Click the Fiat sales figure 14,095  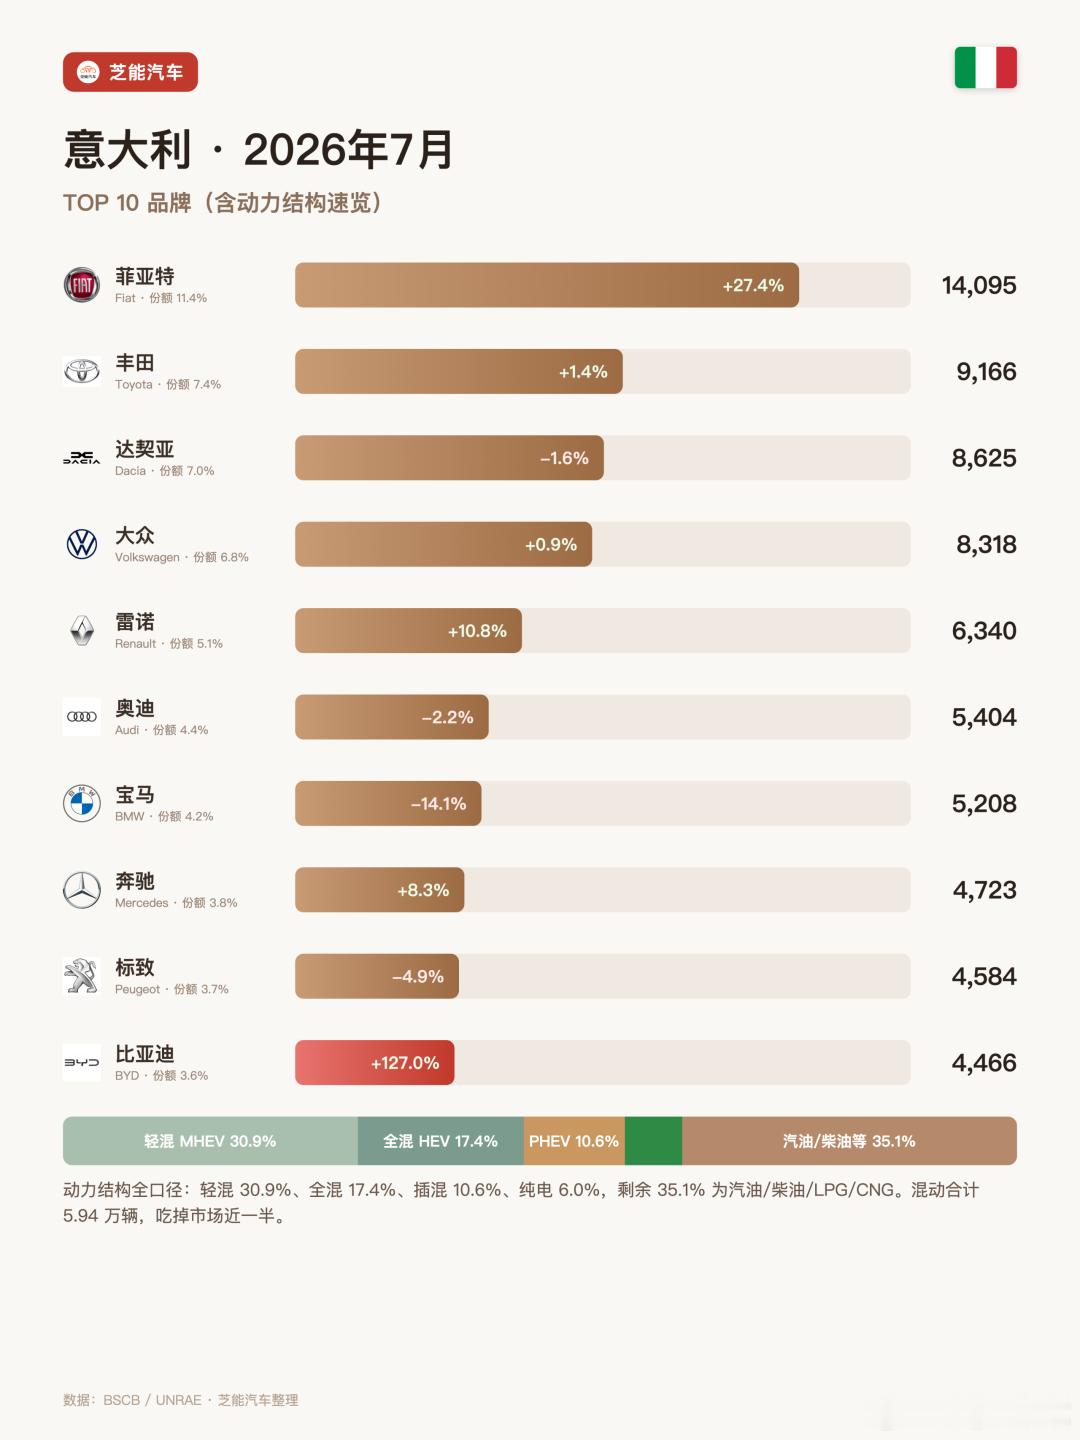coord(979,285)
